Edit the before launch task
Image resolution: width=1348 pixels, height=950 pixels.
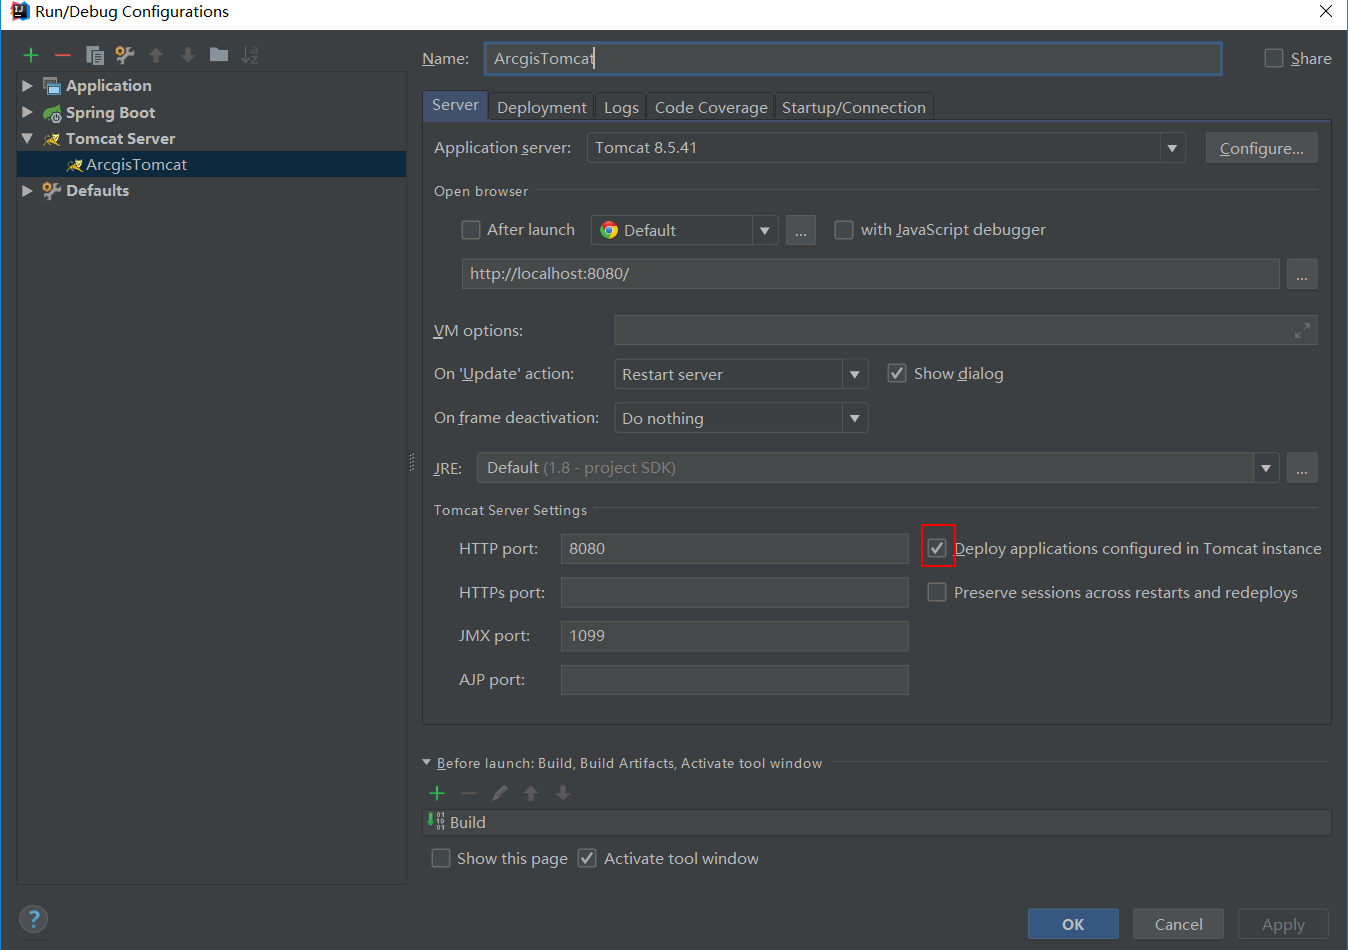500,793
